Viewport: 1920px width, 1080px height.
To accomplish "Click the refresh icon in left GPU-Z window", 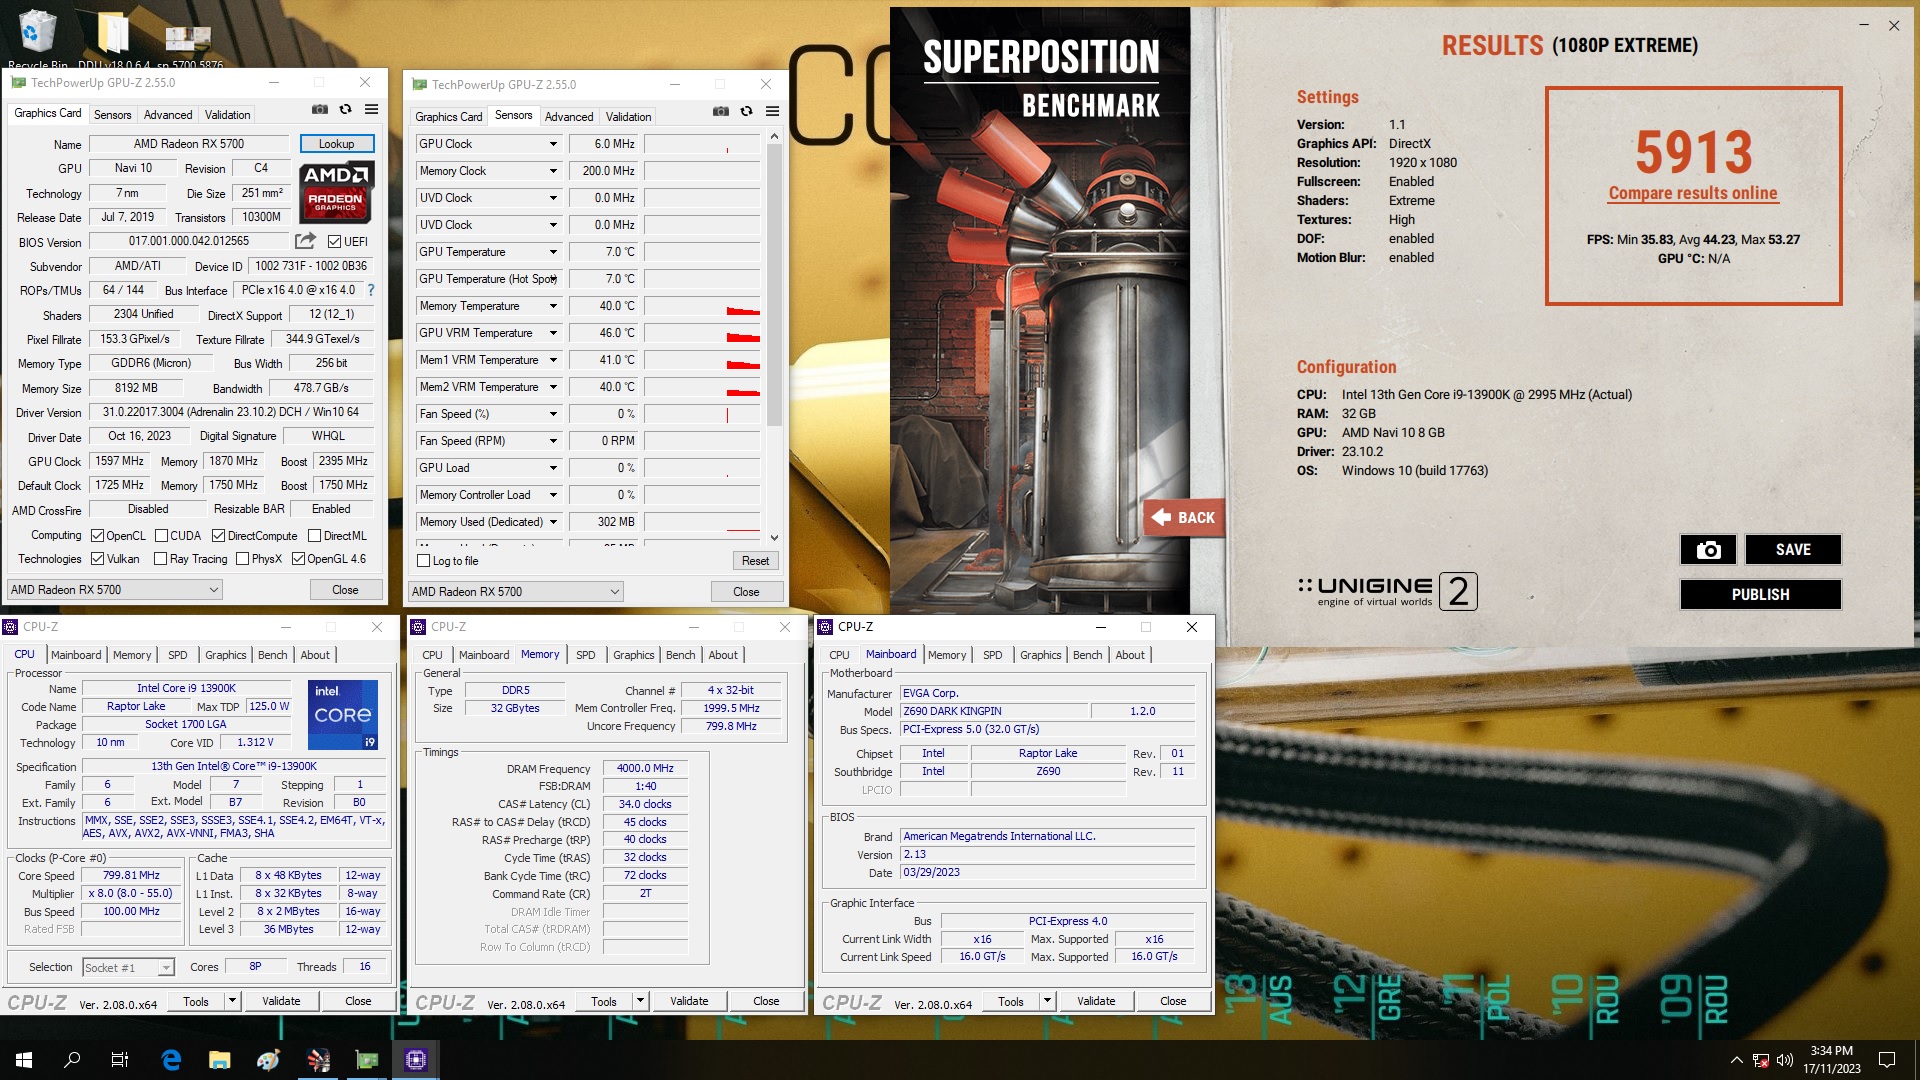I will pos(346,110).
